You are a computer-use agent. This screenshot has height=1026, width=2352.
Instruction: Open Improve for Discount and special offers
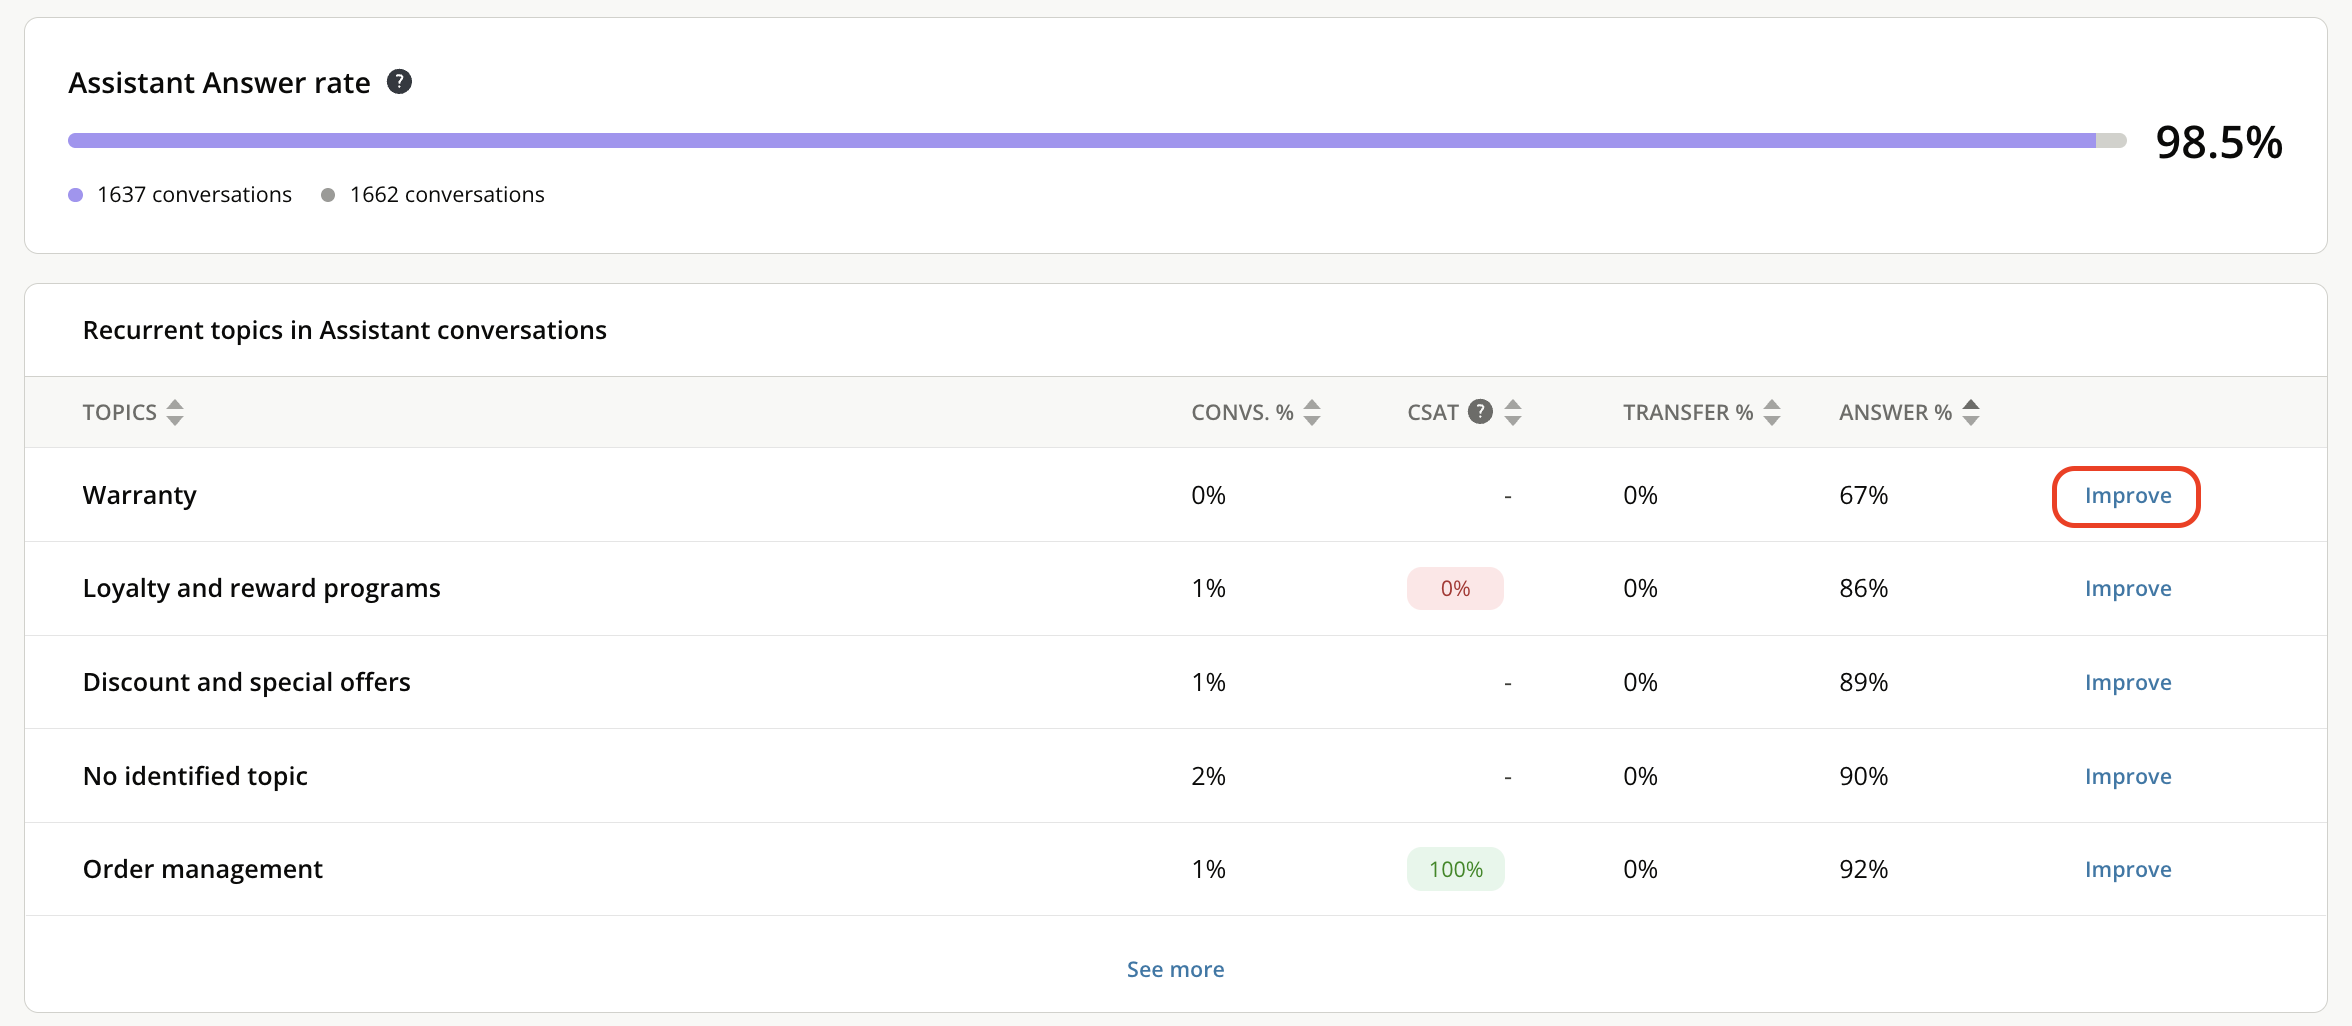click(x=2127, y=683)
